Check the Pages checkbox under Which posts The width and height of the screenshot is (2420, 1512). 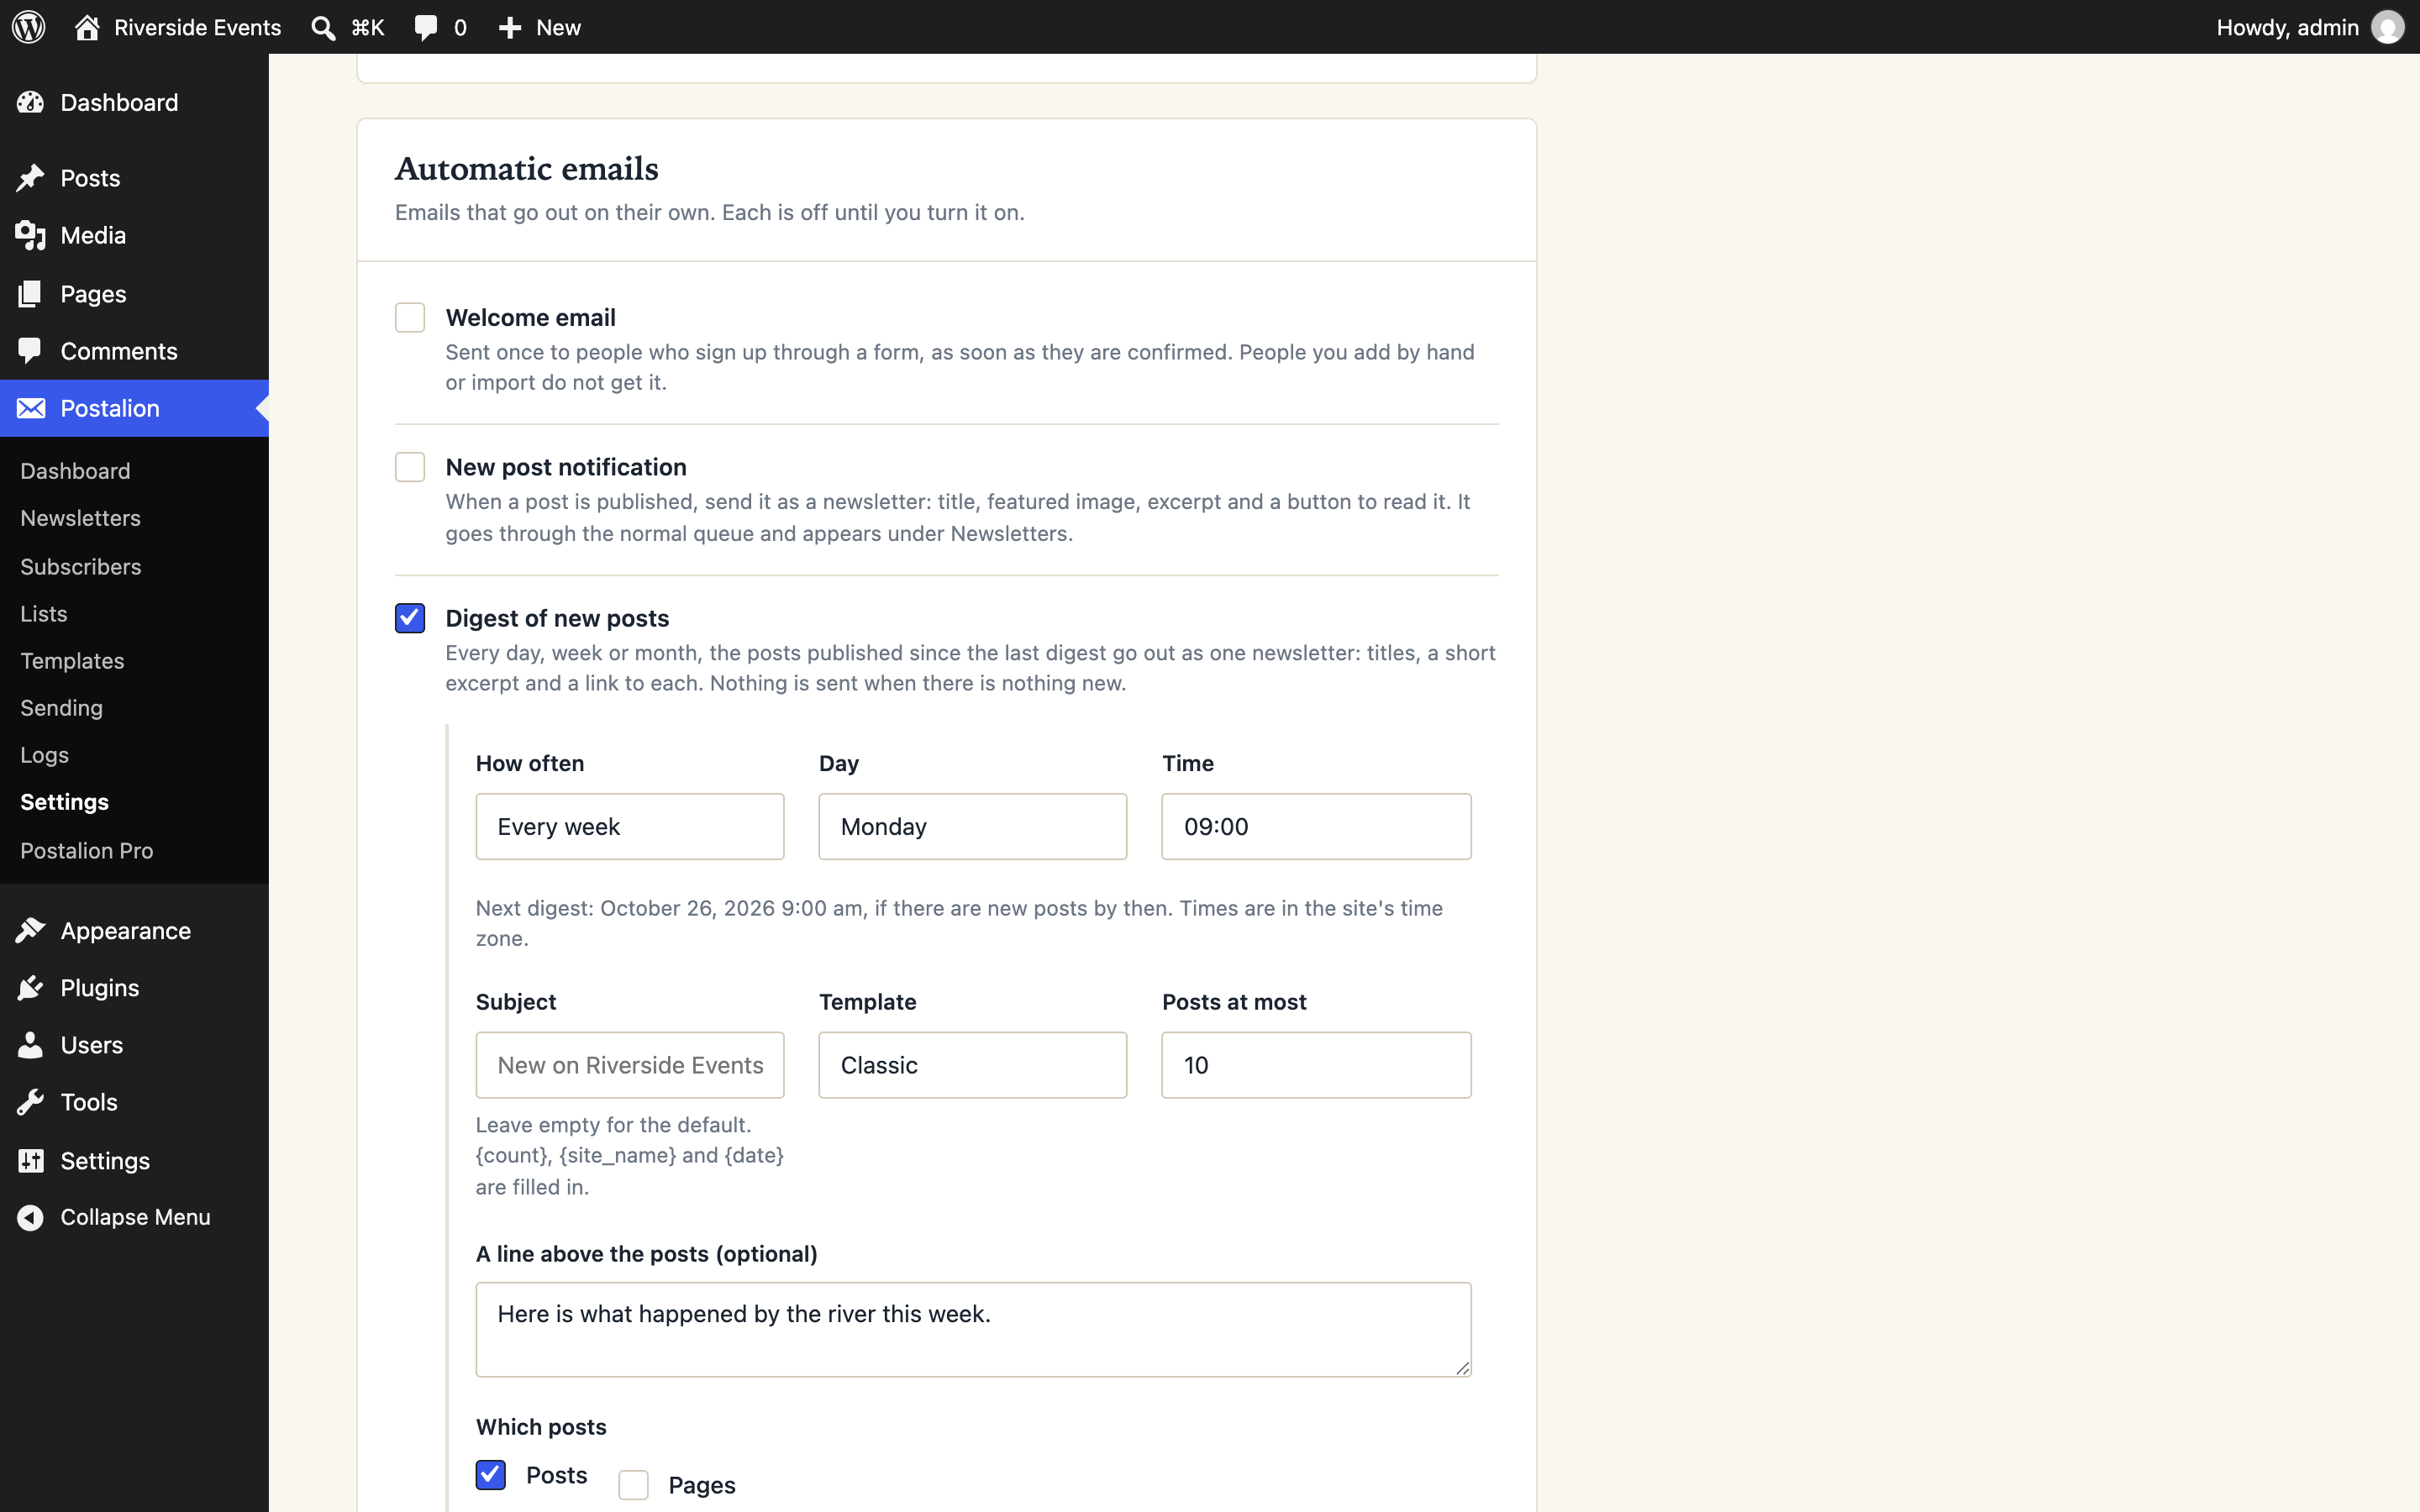tap(634, 1485)
